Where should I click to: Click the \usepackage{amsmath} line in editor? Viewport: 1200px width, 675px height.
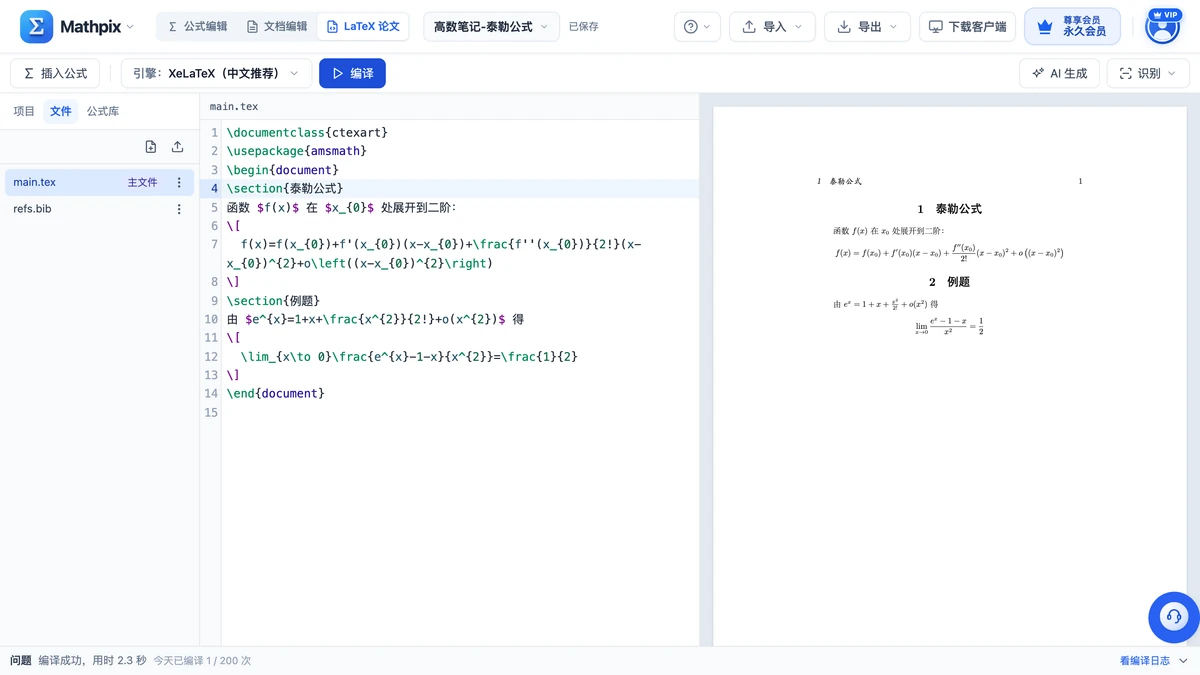(297, 151)
